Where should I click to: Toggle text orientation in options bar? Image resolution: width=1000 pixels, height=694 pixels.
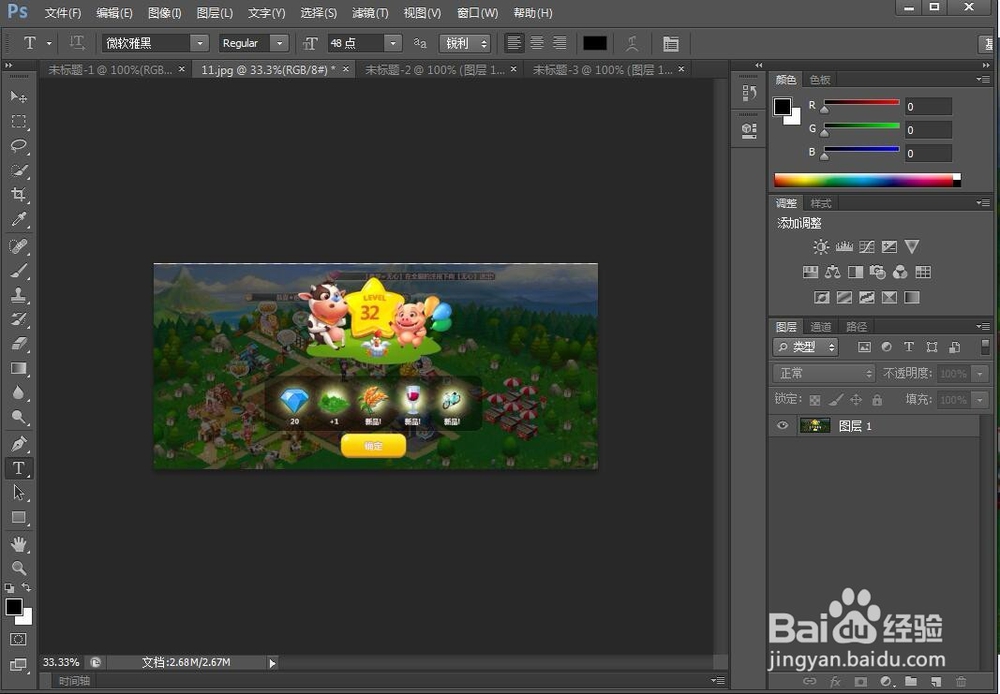77,43
